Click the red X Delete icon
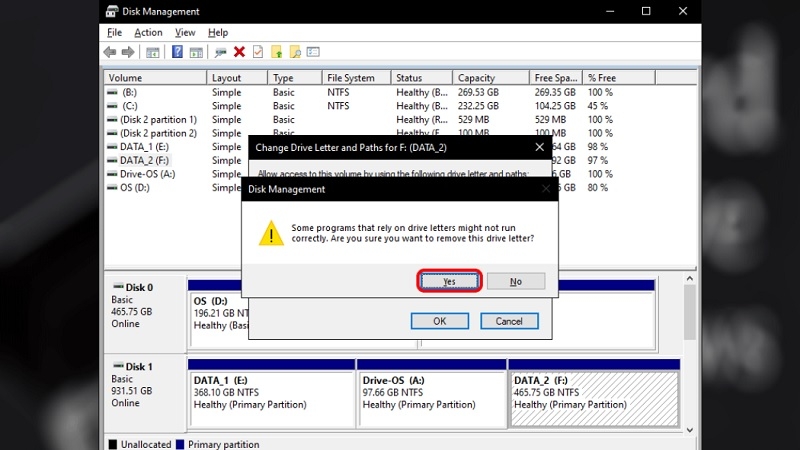This screenshot has width=800, height=450. coord(239,52)
